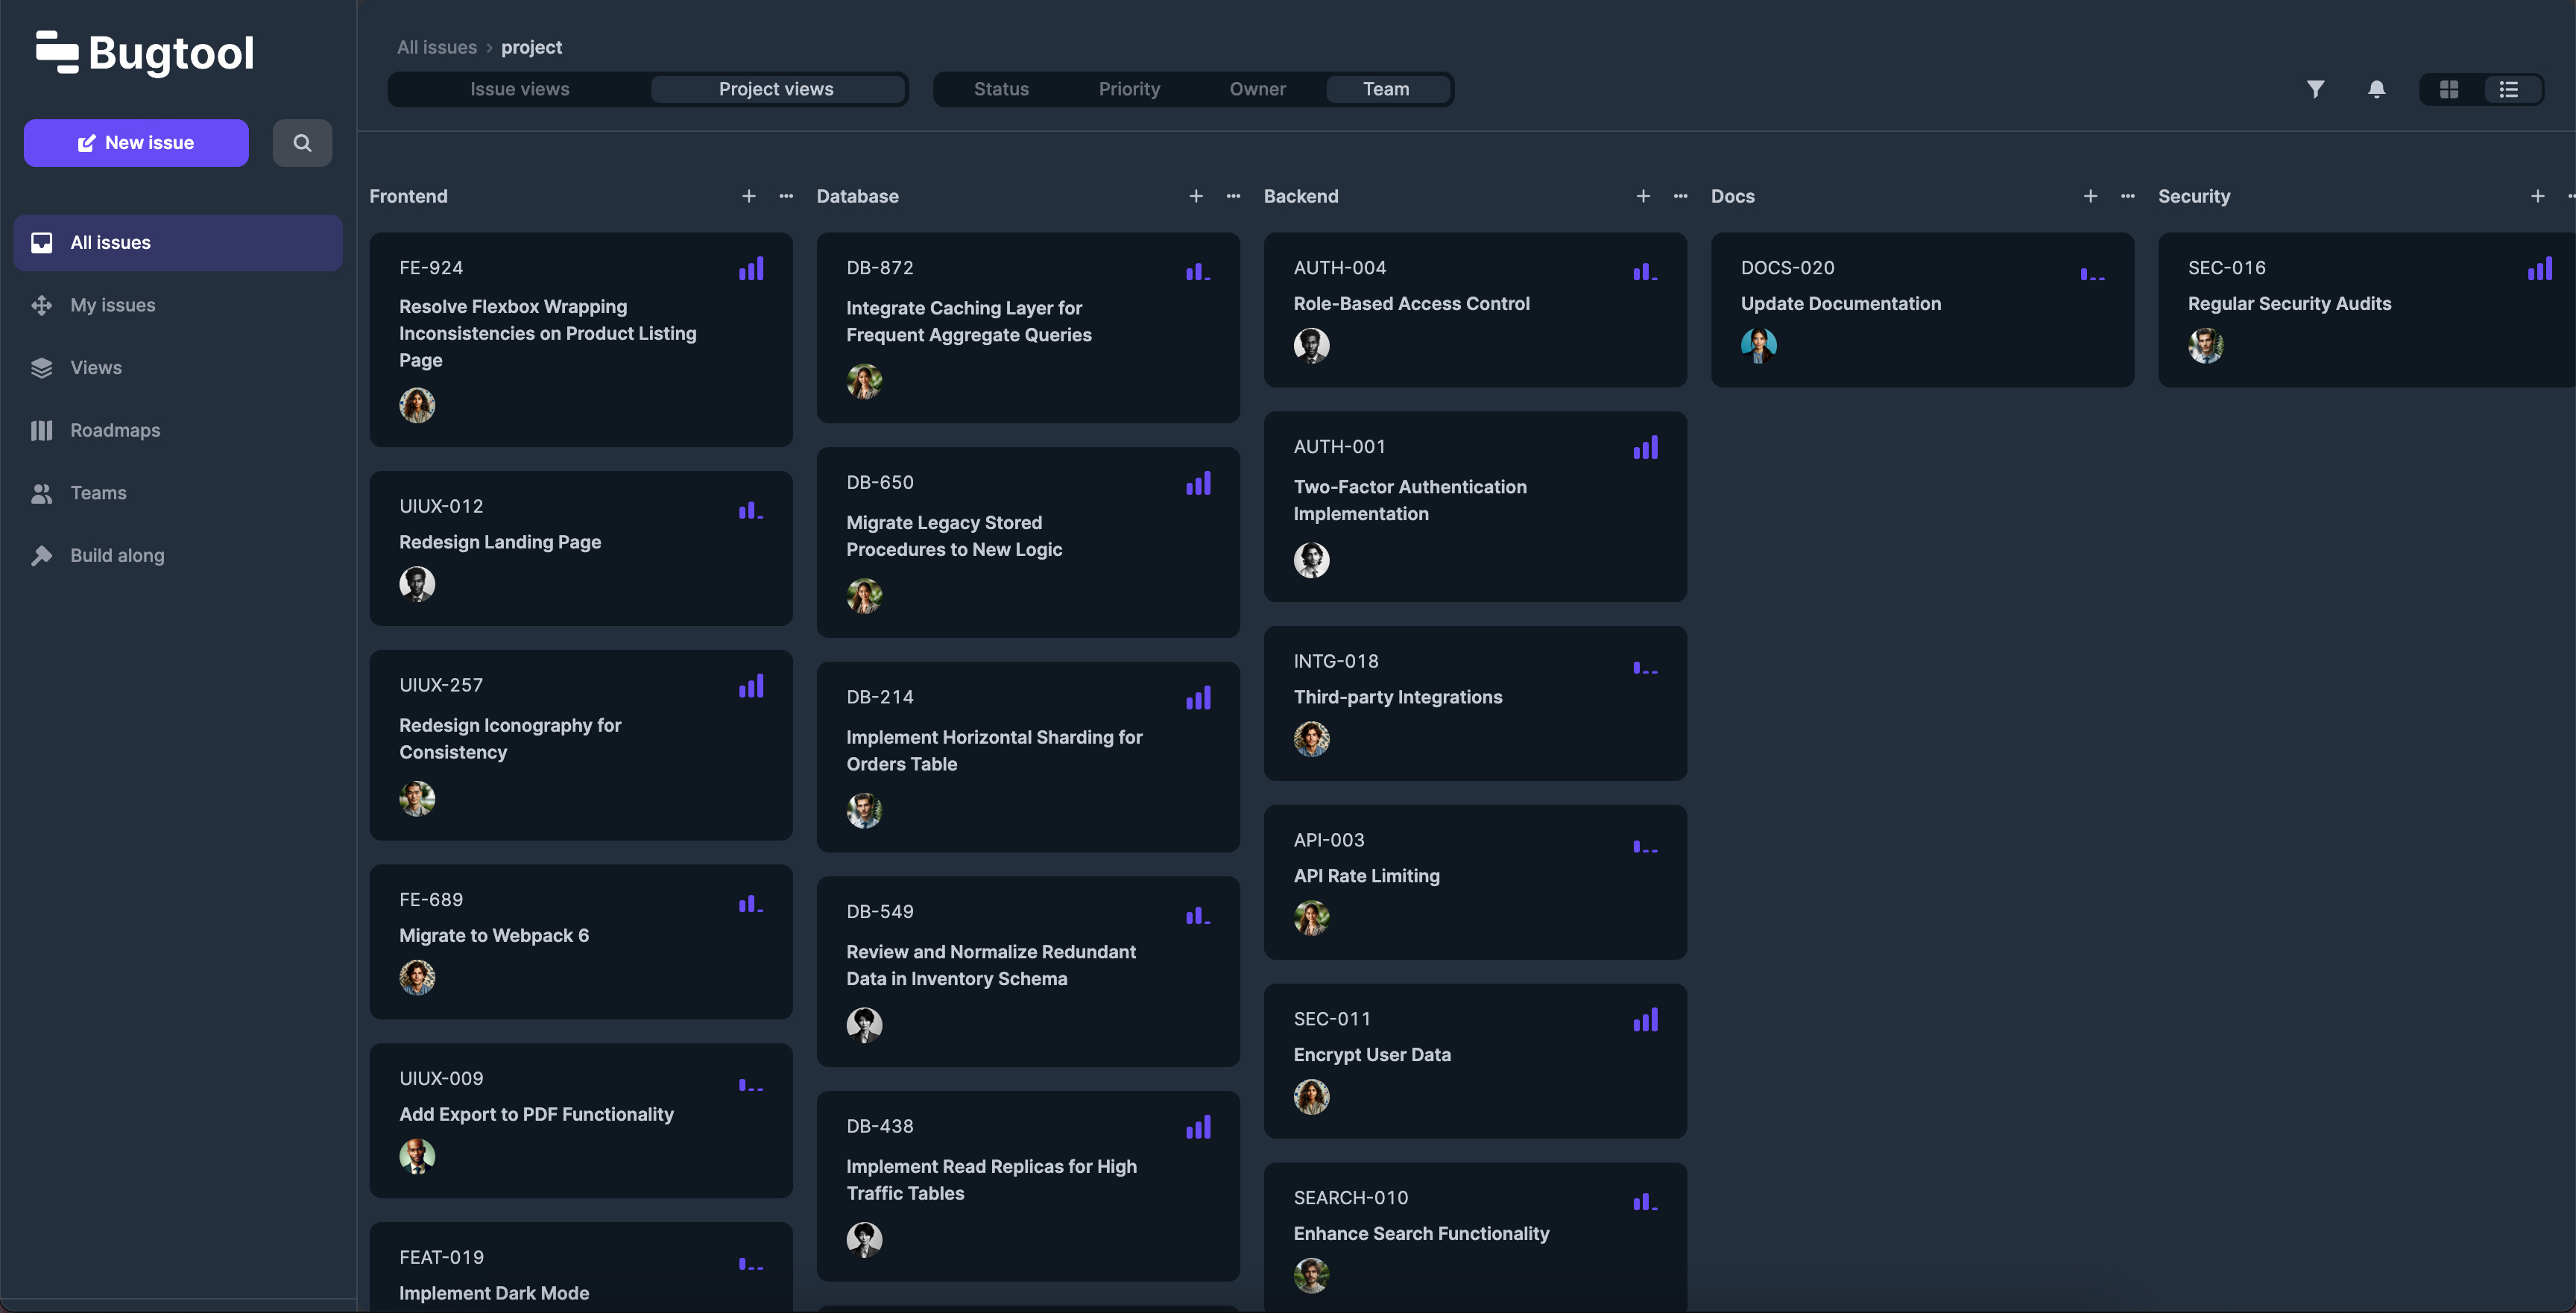2576x1313 pixels.
Task: Open All issues breadcrumb link
Action: [x=437, y=47]
